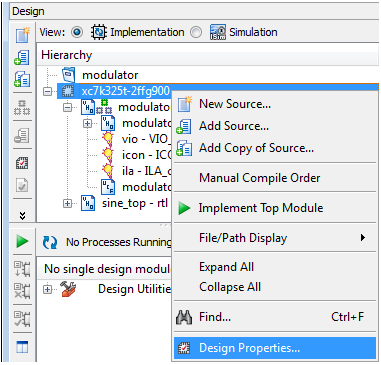Select the modulator UCF constraints file
The height and width of the screenshot is (365, 381).
(x=147, y=187)
